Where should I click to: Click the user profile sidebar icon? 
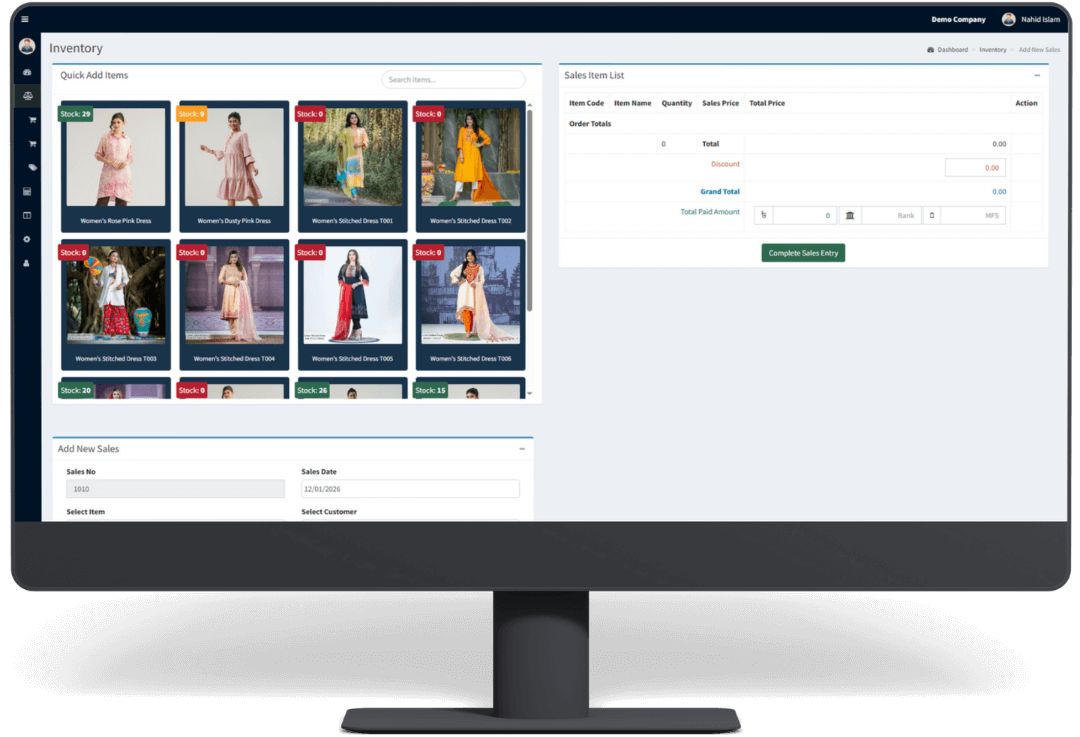pos(27,263)
